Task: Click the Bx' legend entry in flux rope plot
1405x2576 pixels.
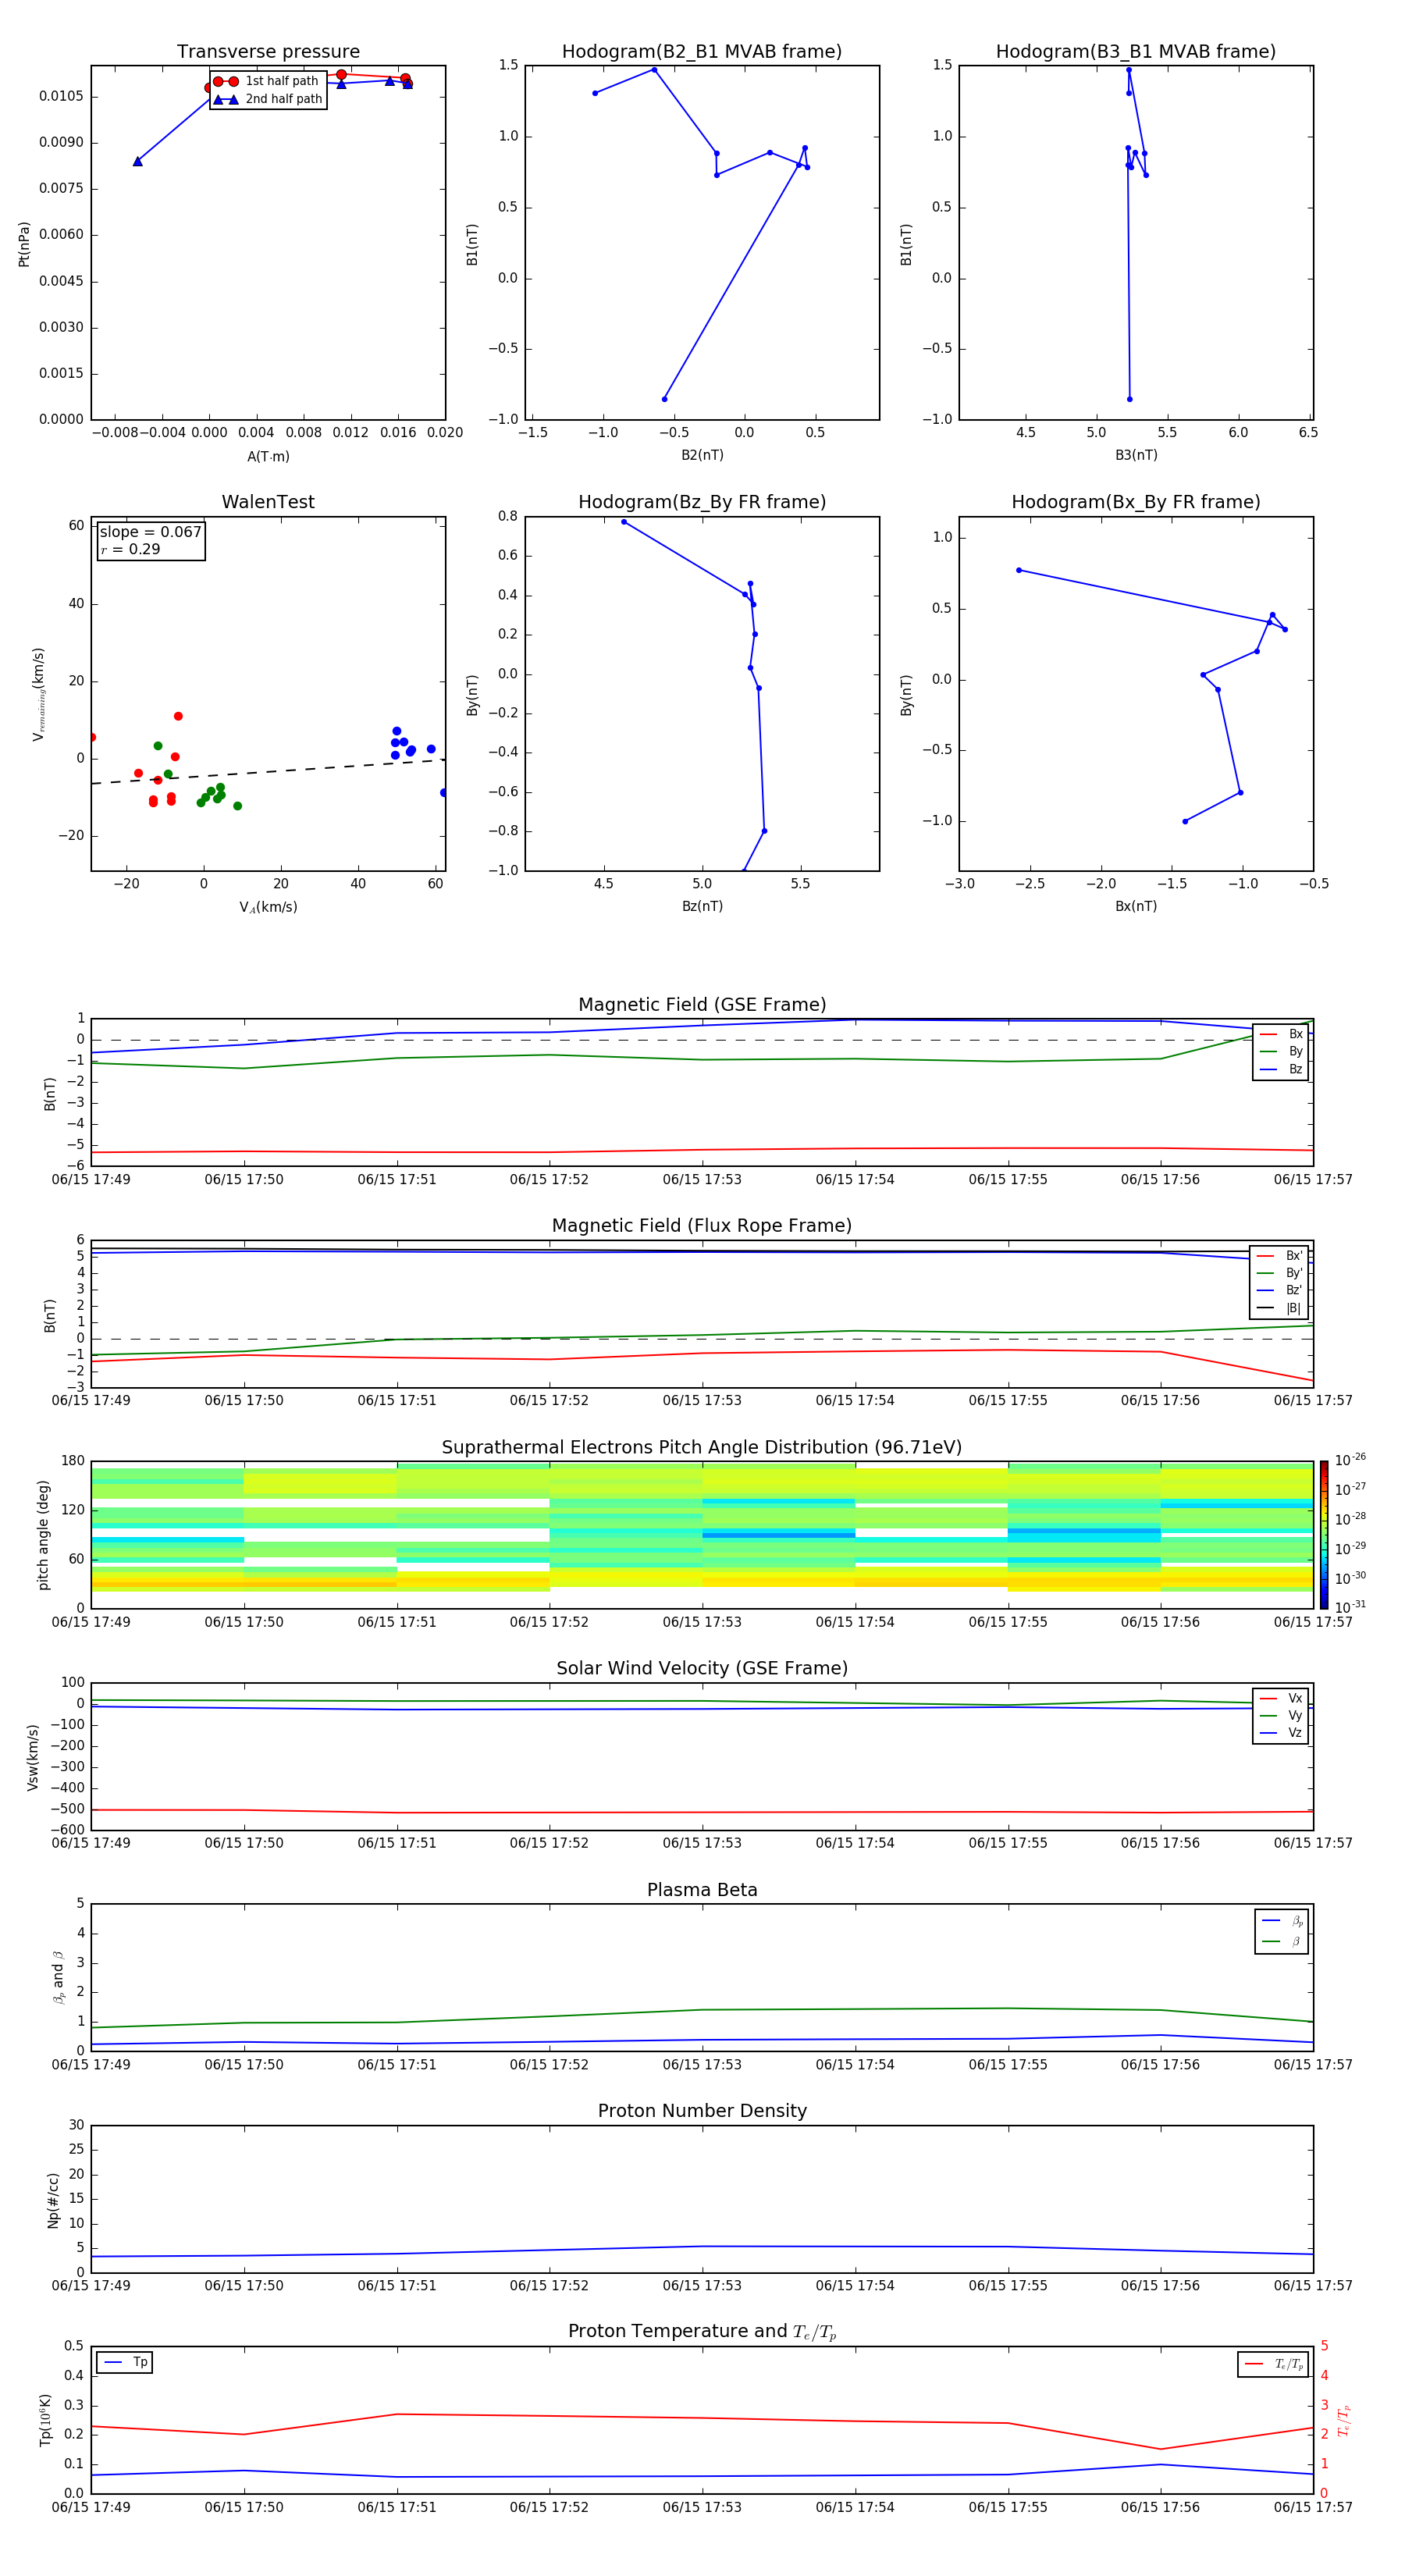Action: pyautogui.click(x=1279, y=1256)
